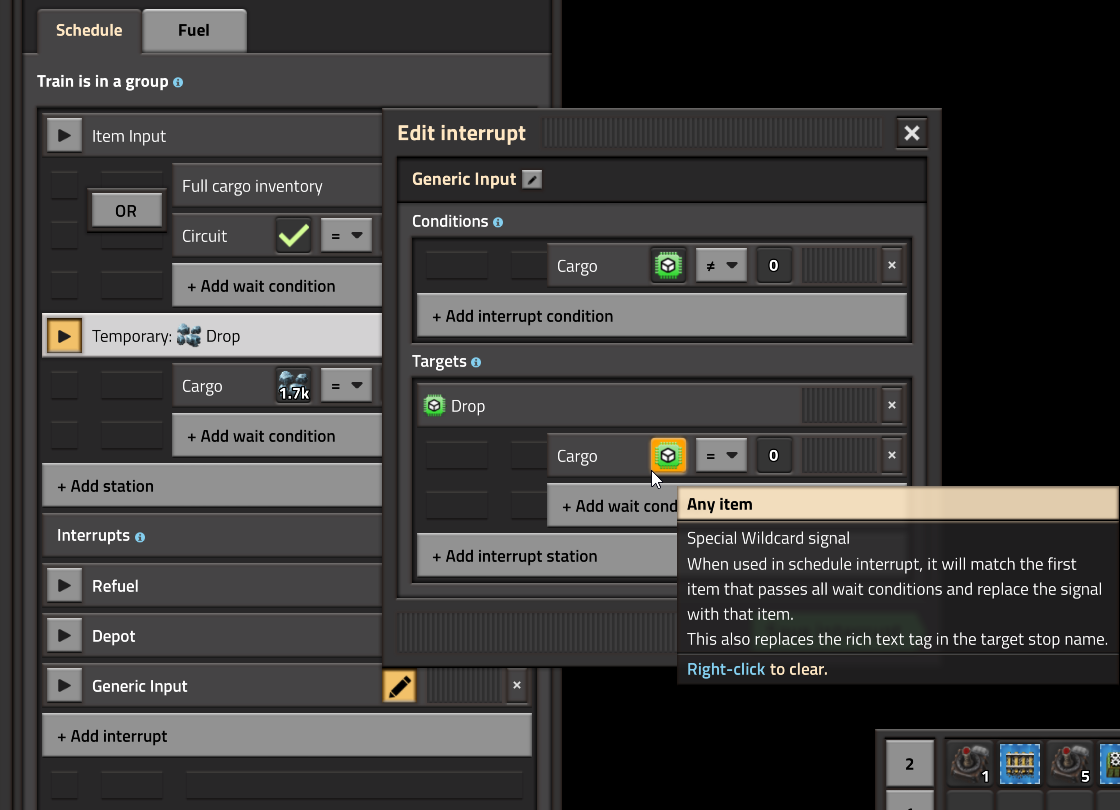Remove the Cargo interrupt condition
The image size is (1120, 810).
[x=892, y=266]
